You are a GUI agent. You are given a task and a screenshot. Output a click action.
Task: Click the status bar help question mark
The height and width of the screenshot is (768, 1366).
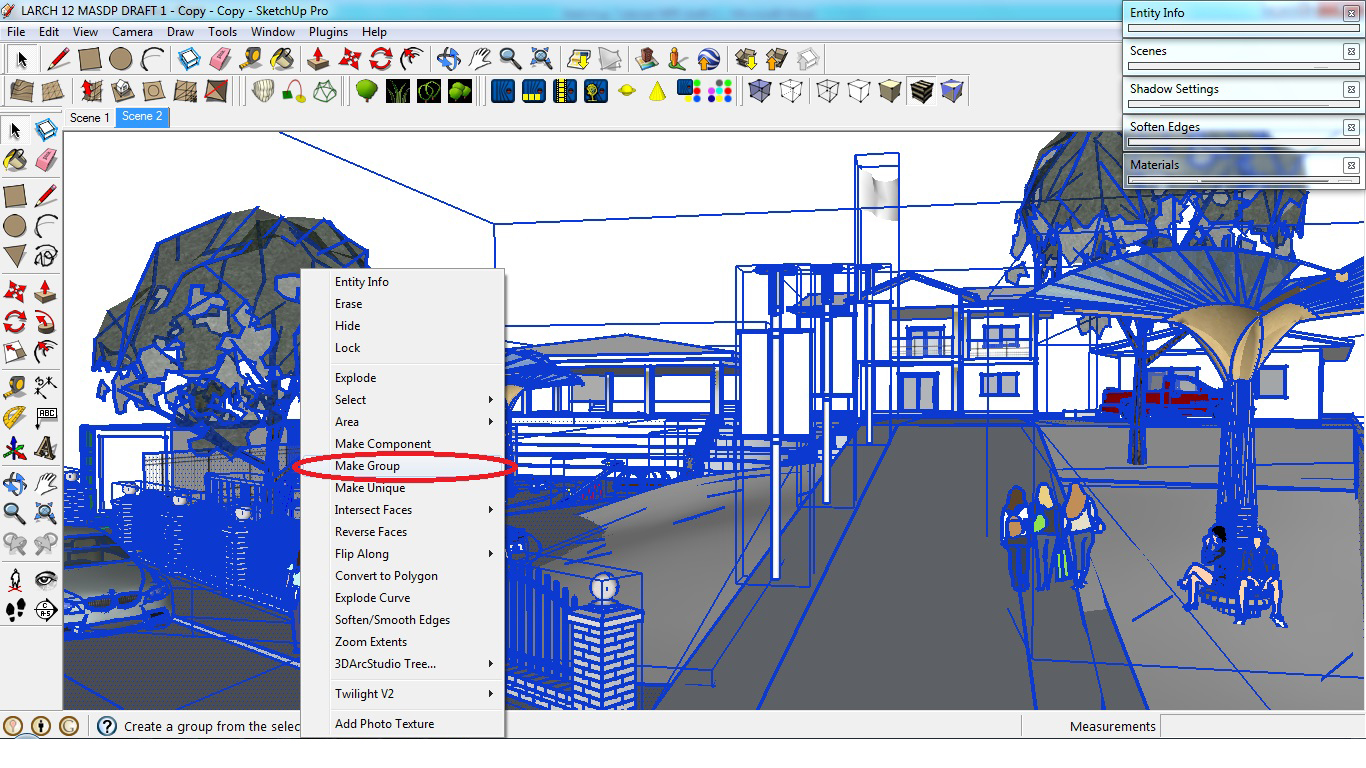106,727
